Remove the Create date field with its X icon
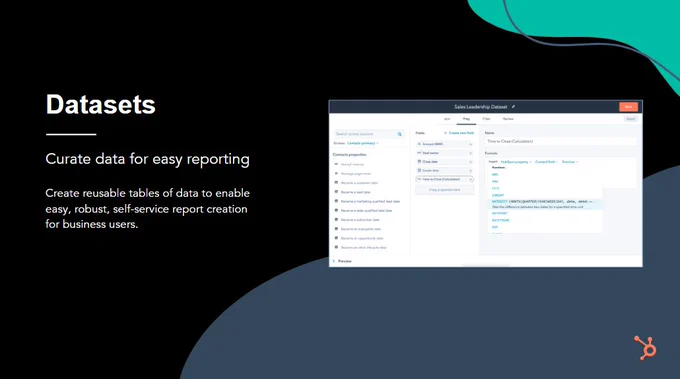 tap(471, 170)
